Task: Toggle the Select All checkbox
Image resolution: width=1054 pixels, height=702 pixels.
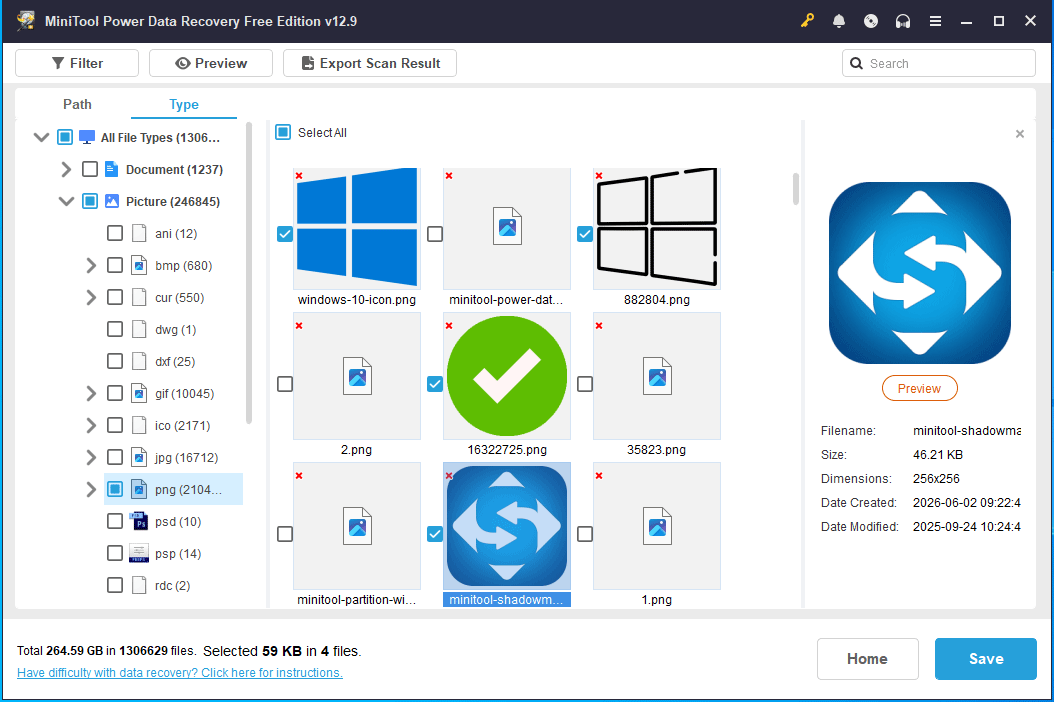Action: click(x=283, y=132)
